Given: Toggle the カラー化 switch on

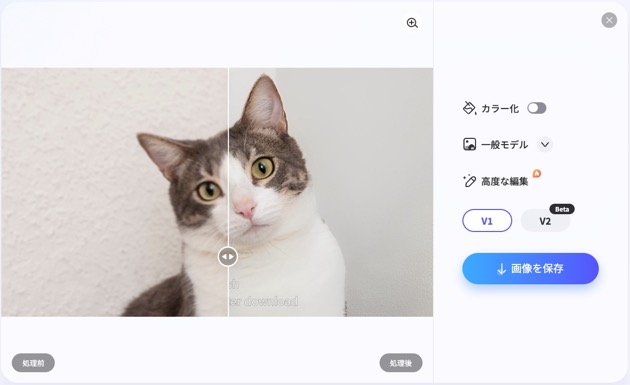Looking at the screenshot, I should [x=537, y=108].
